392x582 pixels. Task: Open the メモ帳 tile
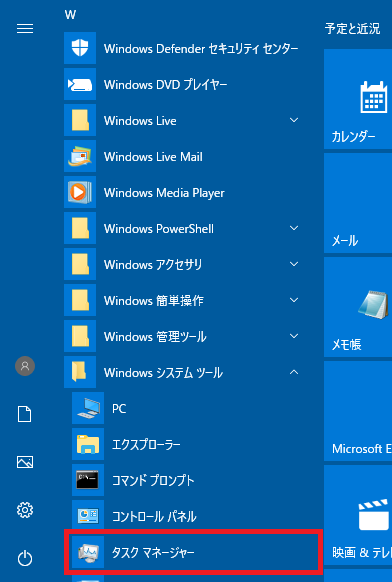click(358, 307)
